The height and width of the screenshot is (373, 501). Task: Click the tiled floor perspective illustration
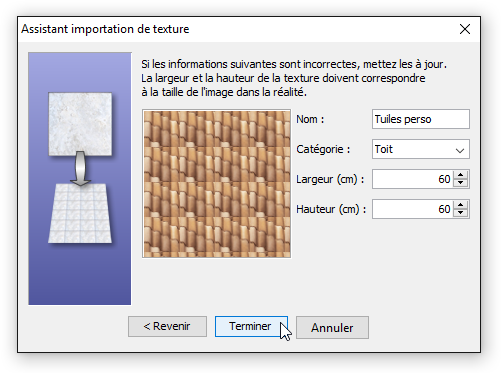point(80,213)
